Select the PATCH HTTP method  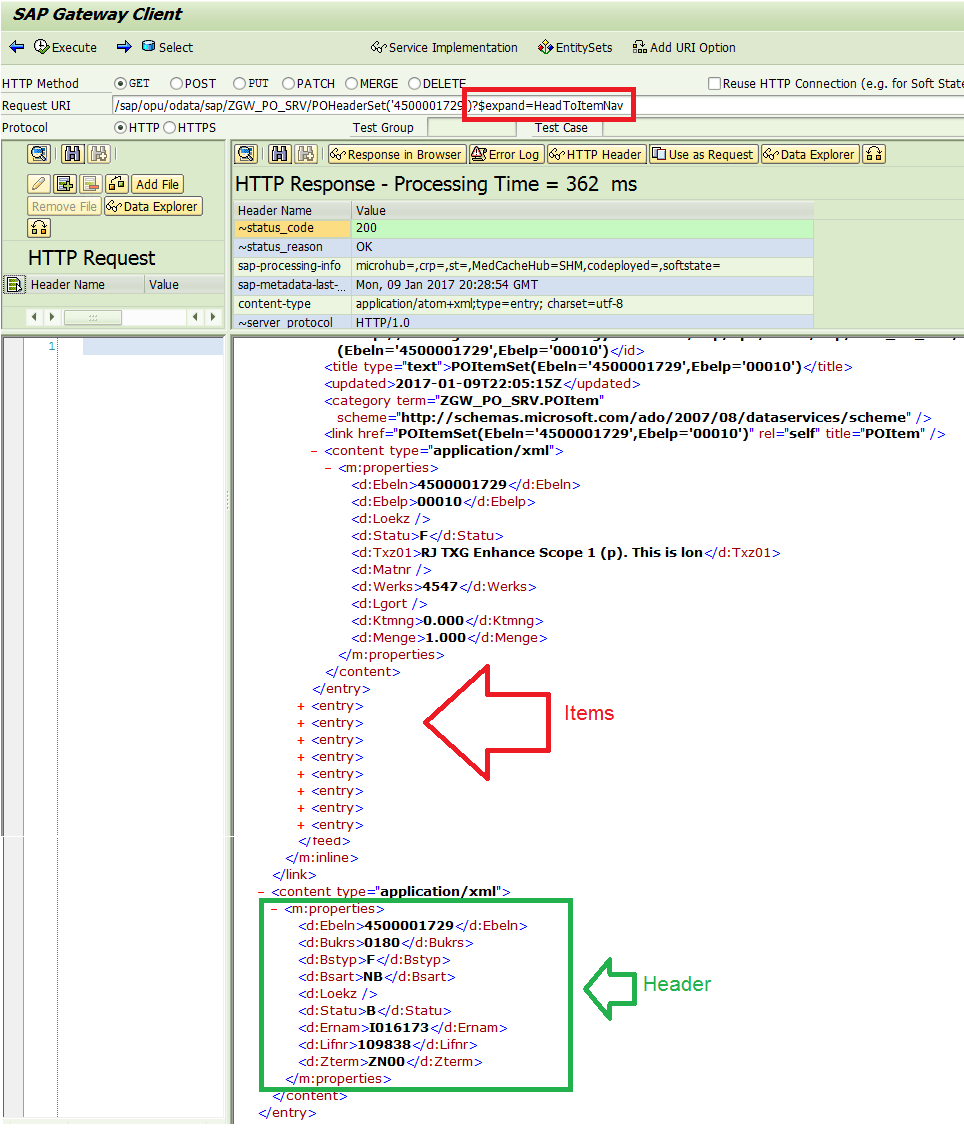288,84
